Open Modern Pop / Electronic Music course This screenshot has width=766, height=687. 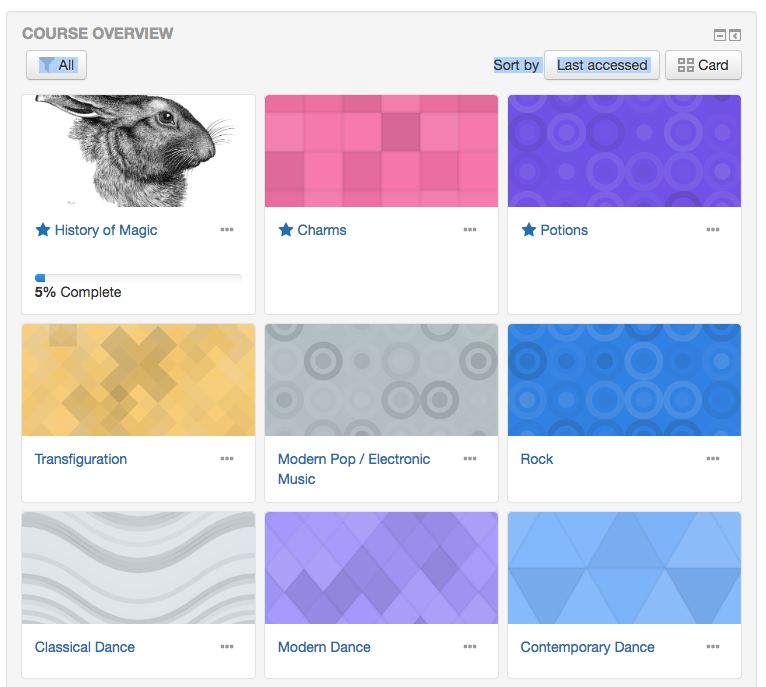point(354,469)
